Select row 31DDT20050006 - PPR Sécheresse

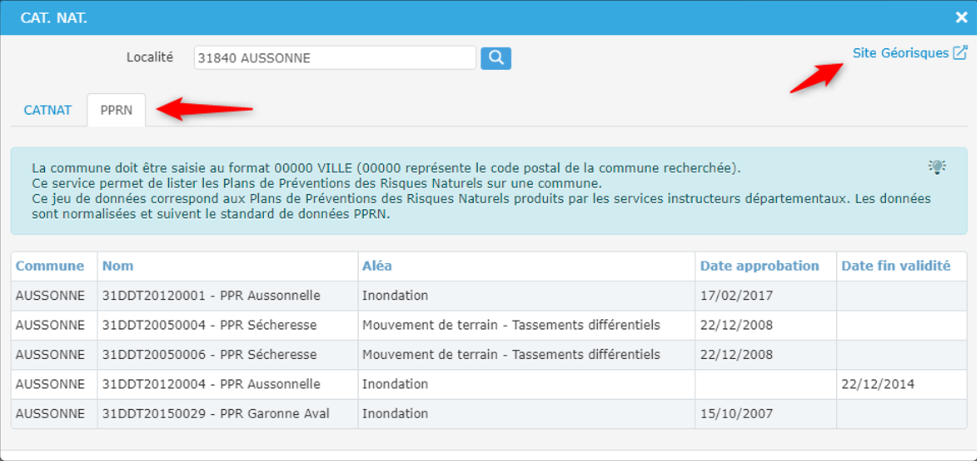point(209,354)
